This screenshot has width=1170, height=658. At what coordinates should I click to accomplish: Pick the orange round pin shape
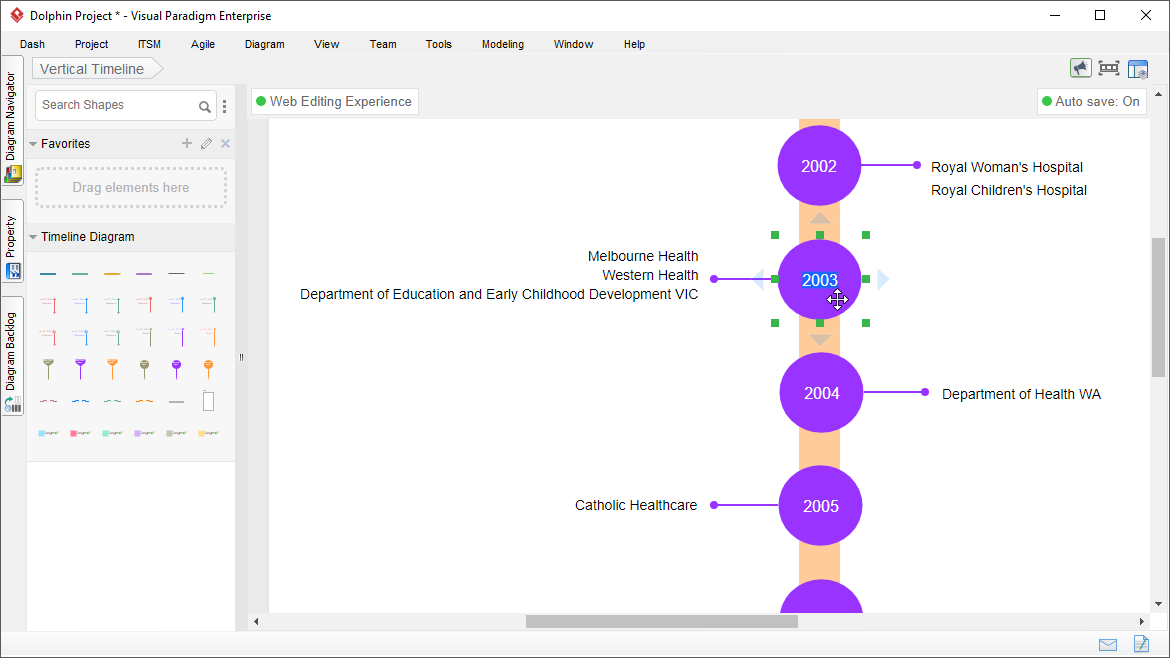pos(208,369)
